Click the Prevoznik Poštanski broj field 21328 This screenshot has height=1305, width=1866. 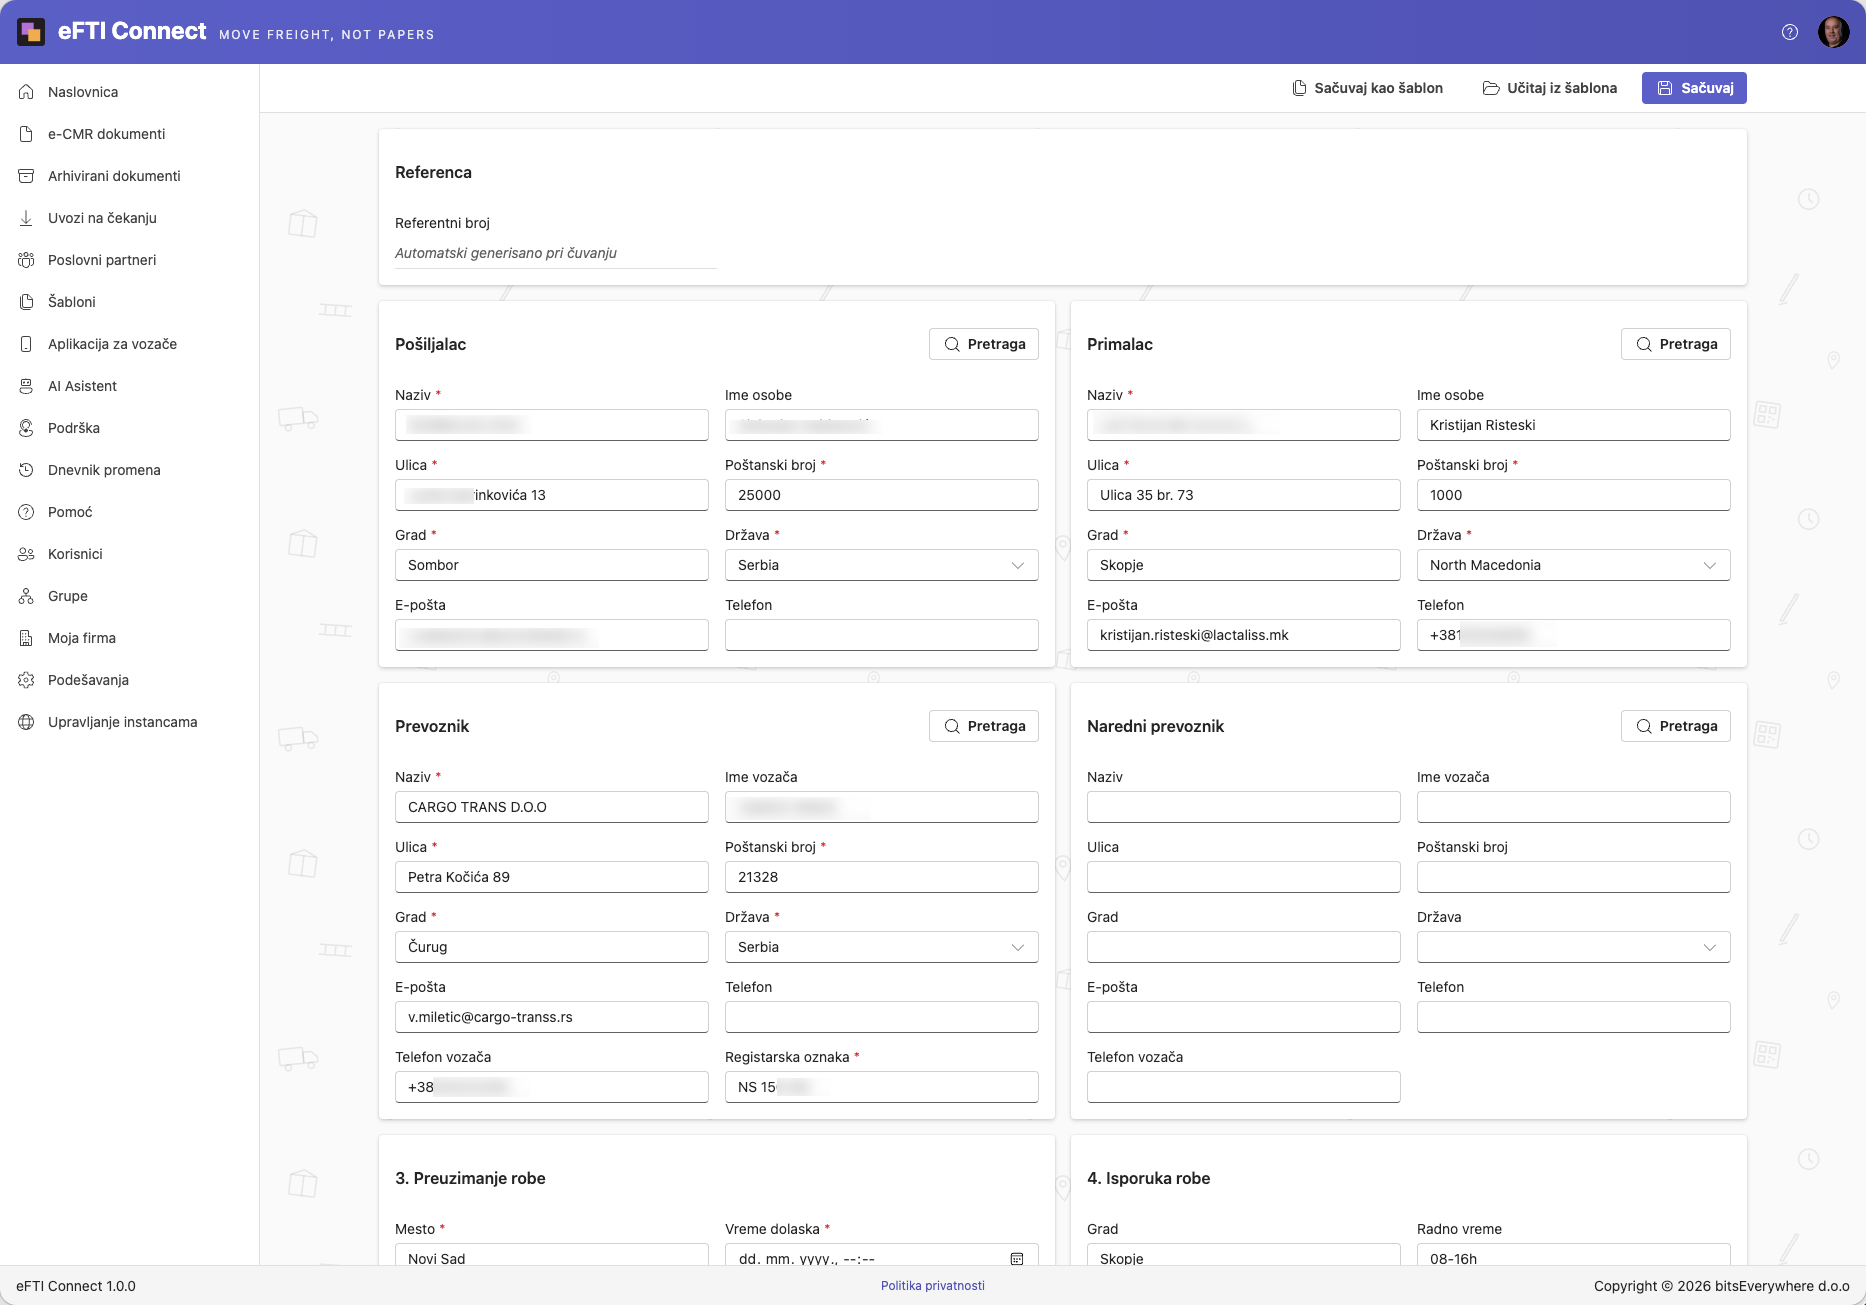pyautogui.click(x=882, y=877)
